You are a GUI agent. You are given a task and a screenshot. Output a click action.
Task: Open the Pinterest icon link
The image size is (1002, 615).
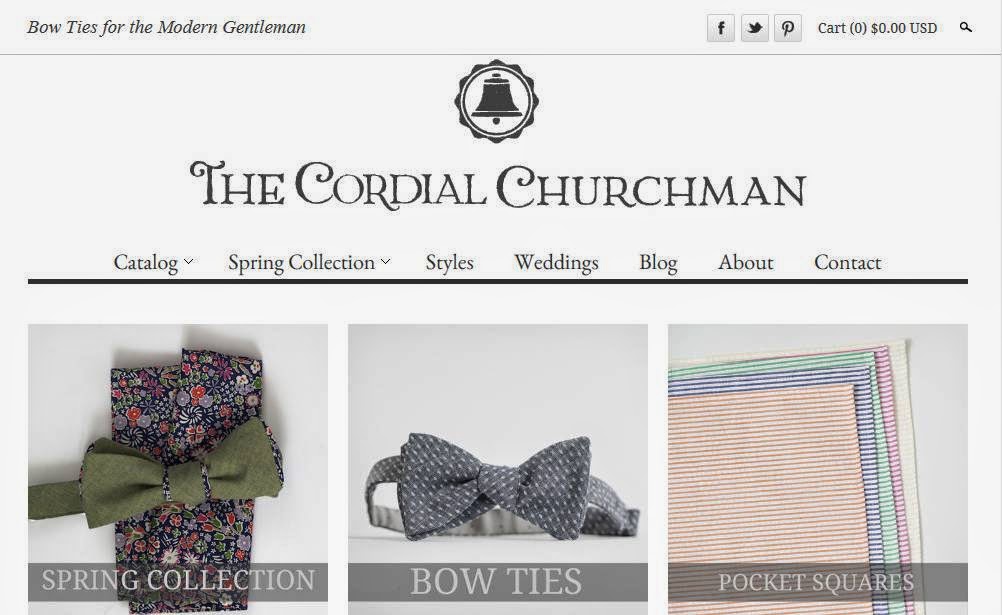tap(788, 28)
